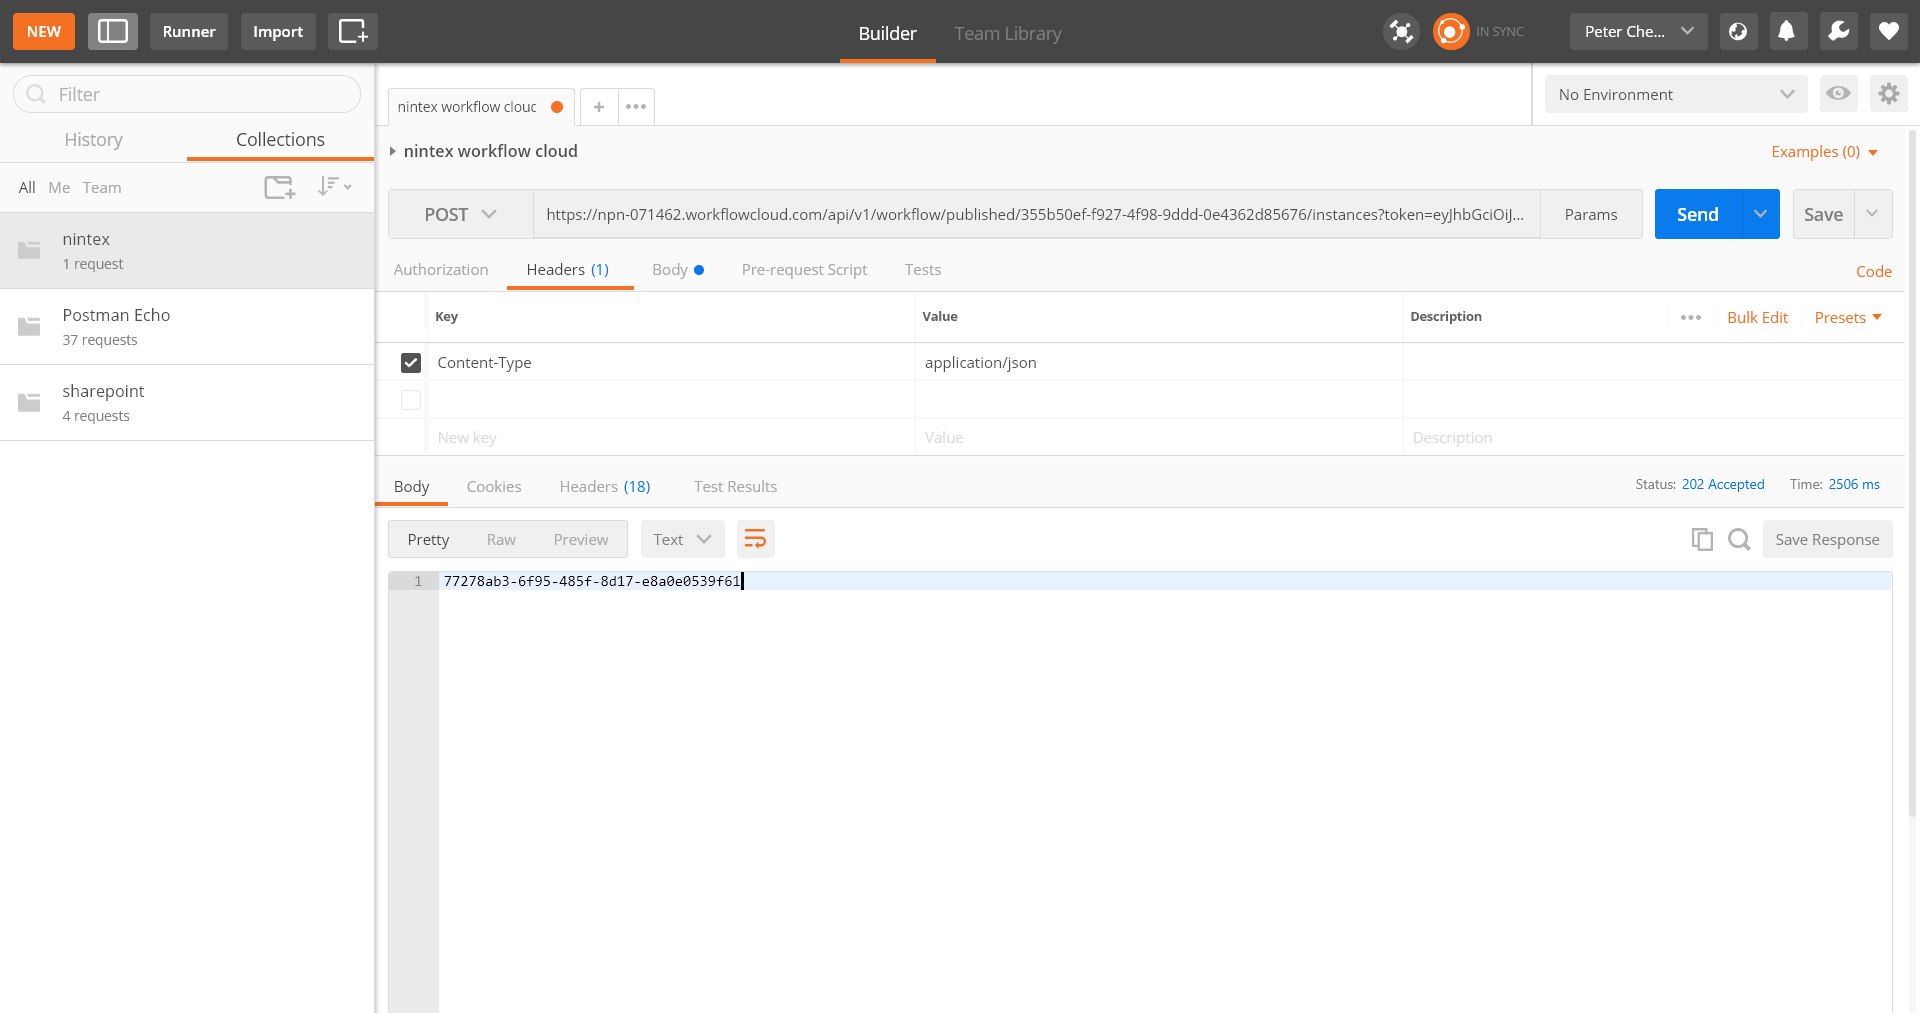
Task: Open the No Environment dropdown
Action: (x=1675, y=95)
